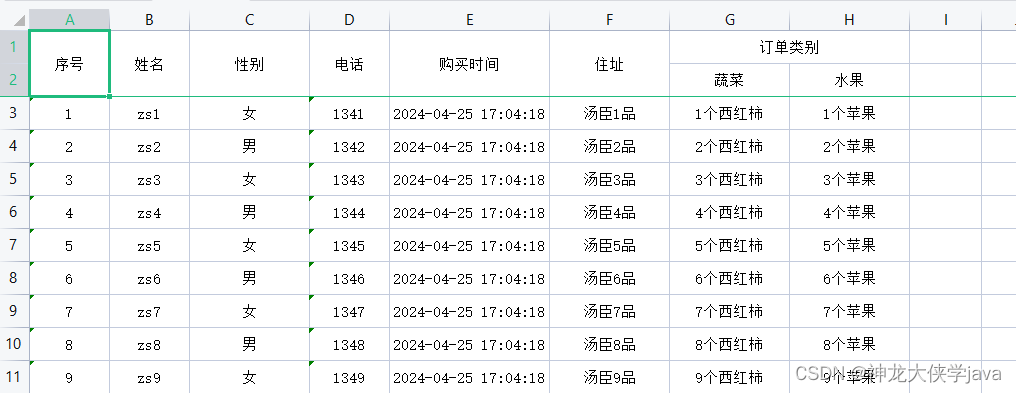The height and width of the screenshot is (393, 1016).
Task: Select the cell containing zs4
Action: (x=150, y=213)
